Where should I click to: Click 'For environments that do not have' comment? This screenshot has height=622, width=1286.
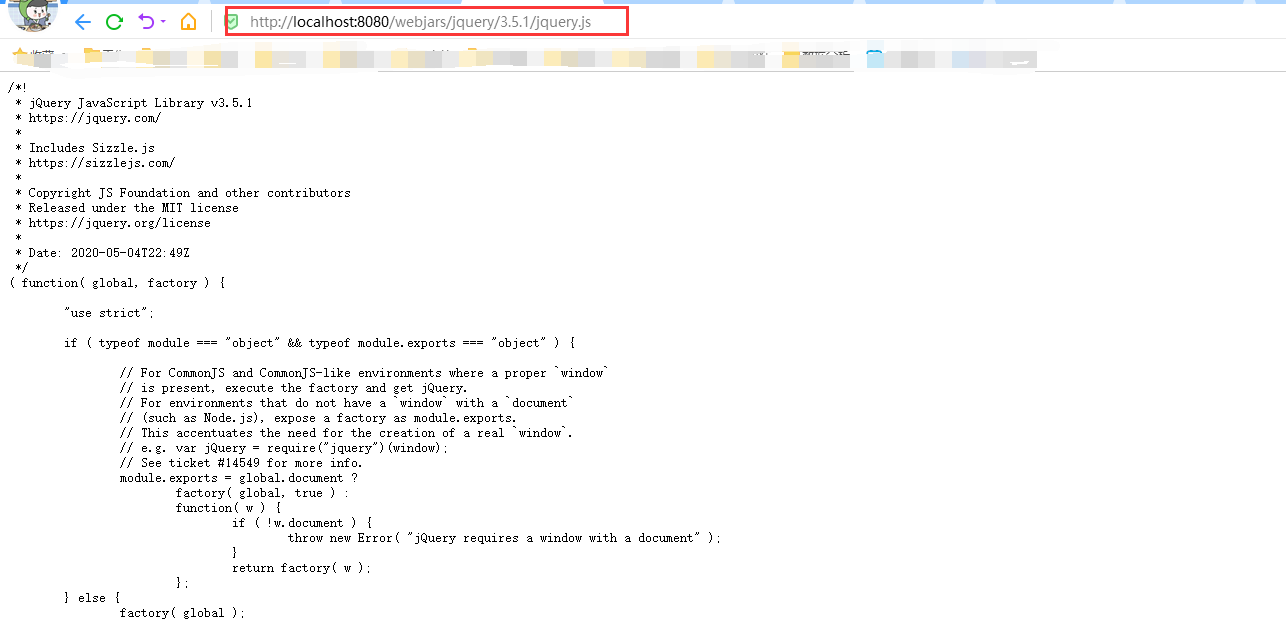[x=347, y=403]
